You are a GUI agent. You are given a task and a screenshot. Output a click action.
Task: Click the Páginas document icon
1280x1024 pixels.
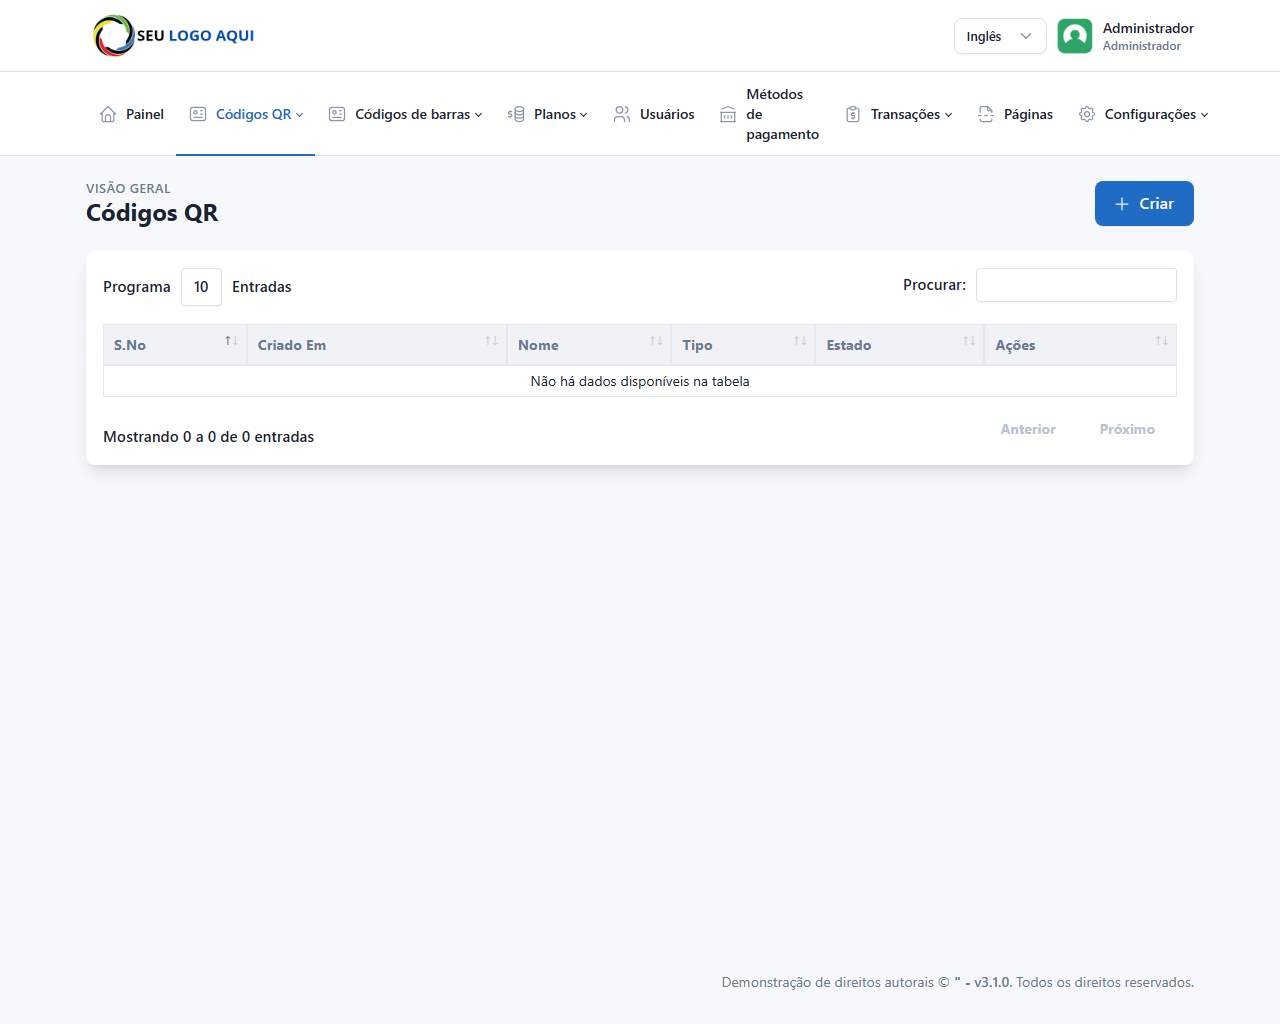coord(986,114)
